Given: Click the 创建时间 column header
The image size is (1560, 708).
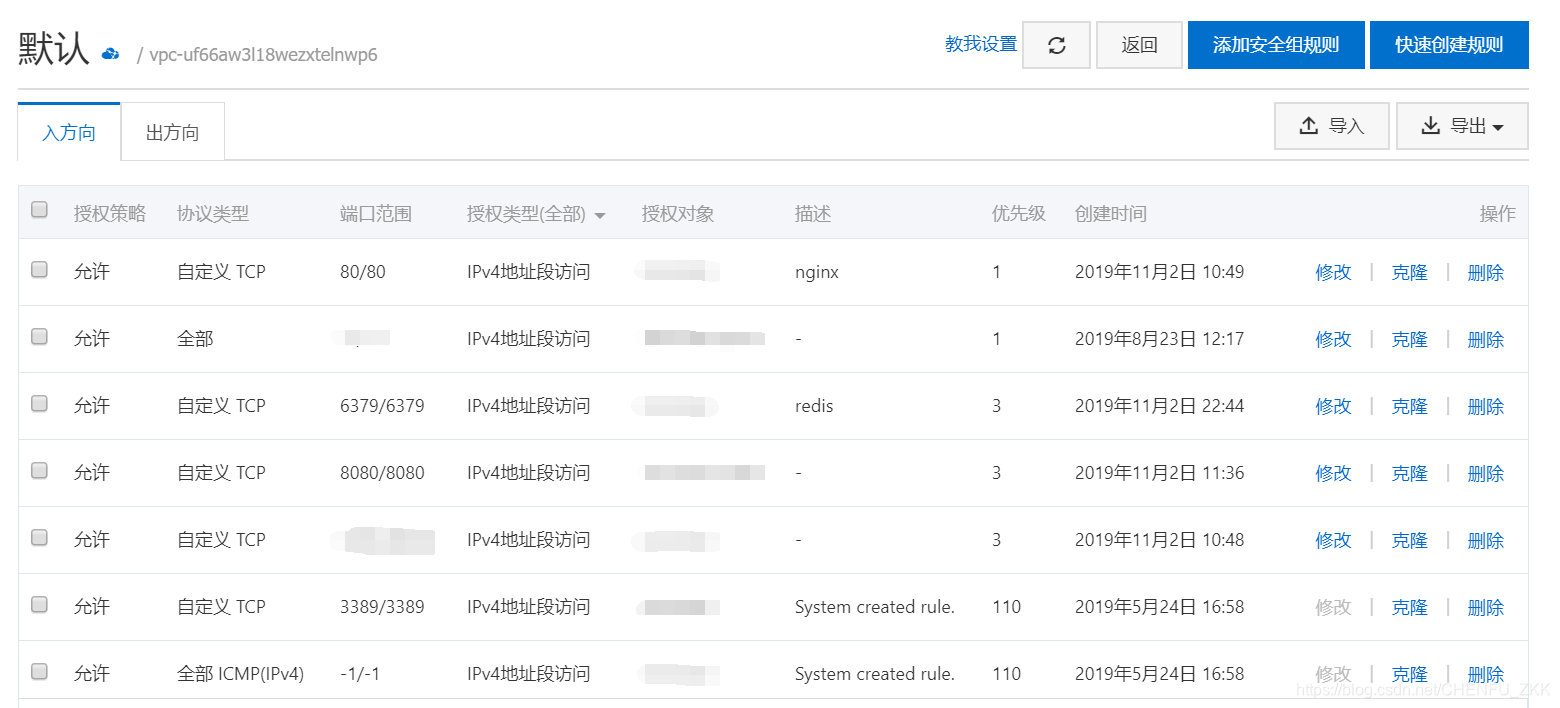Looking at the screenshot, I should point(1111,214).
